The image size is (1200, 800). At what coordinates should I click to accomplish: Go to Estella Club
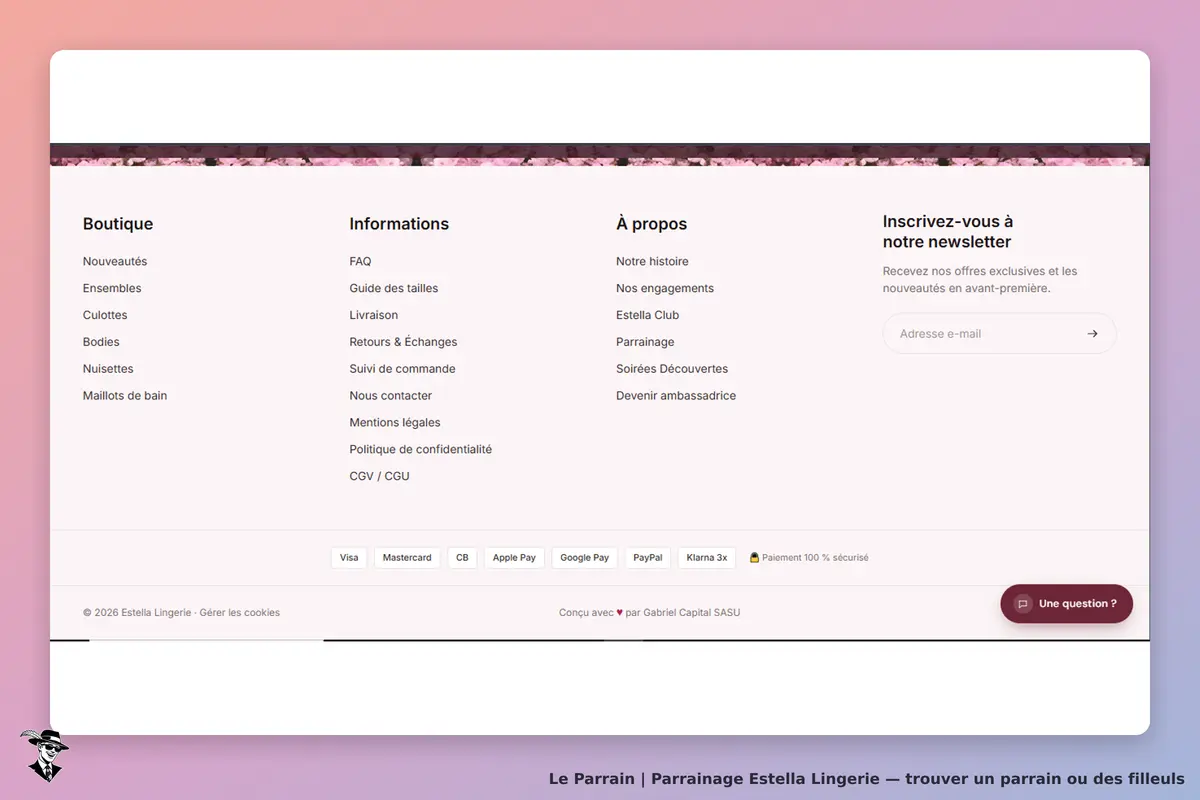pos(648,315)
